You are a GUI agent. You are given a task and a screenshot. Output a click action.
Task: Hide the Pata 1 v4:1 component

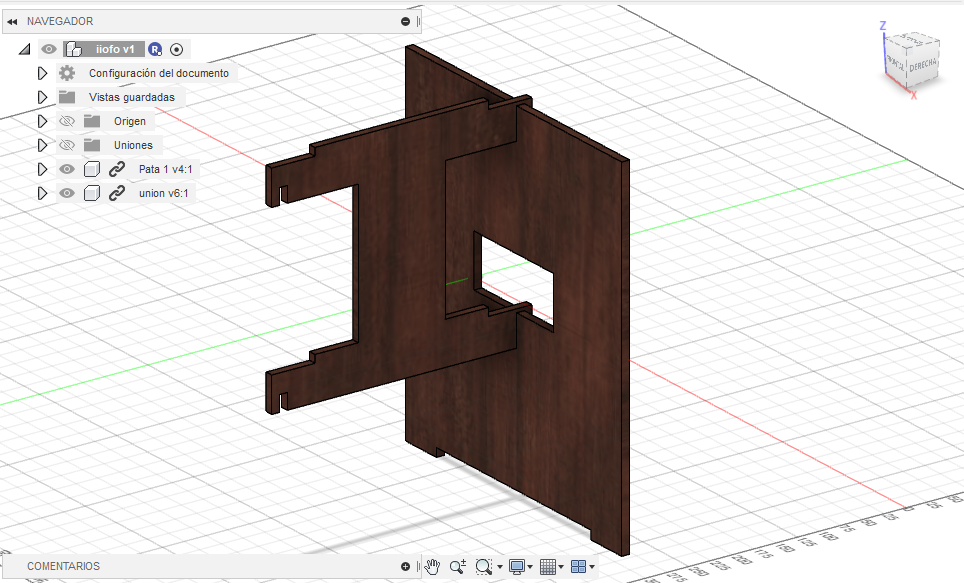click(67, 169)
